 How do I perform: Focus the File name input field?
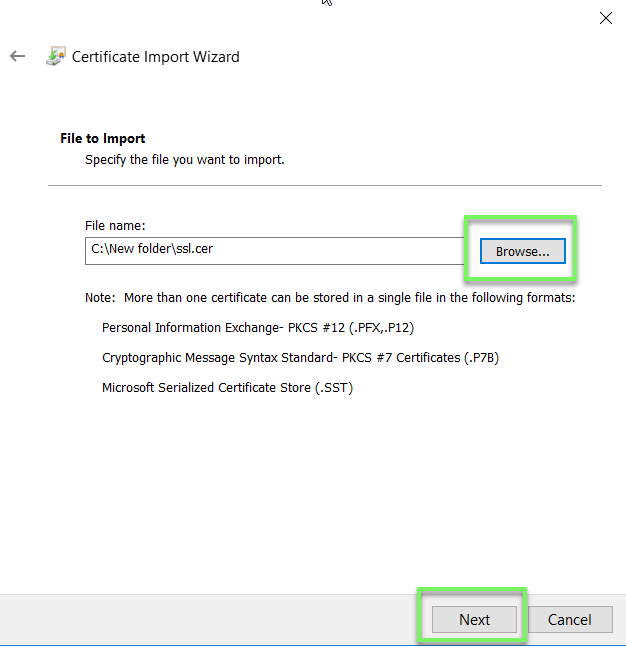coord(274,250)
